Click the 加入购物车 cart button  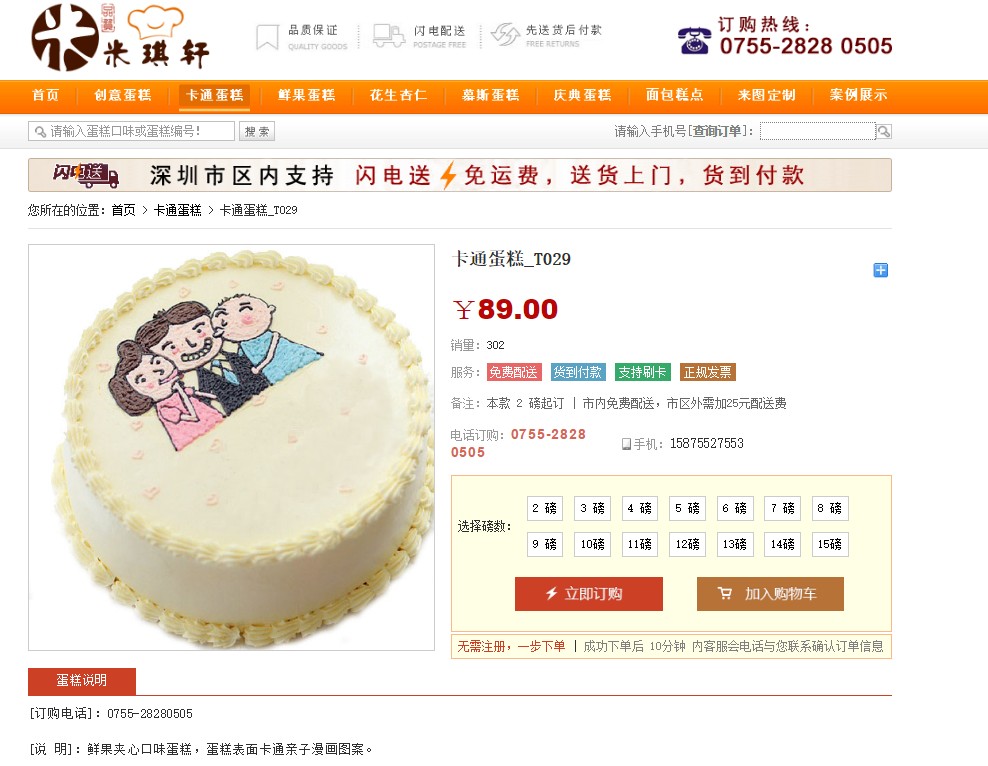(770, 594)
